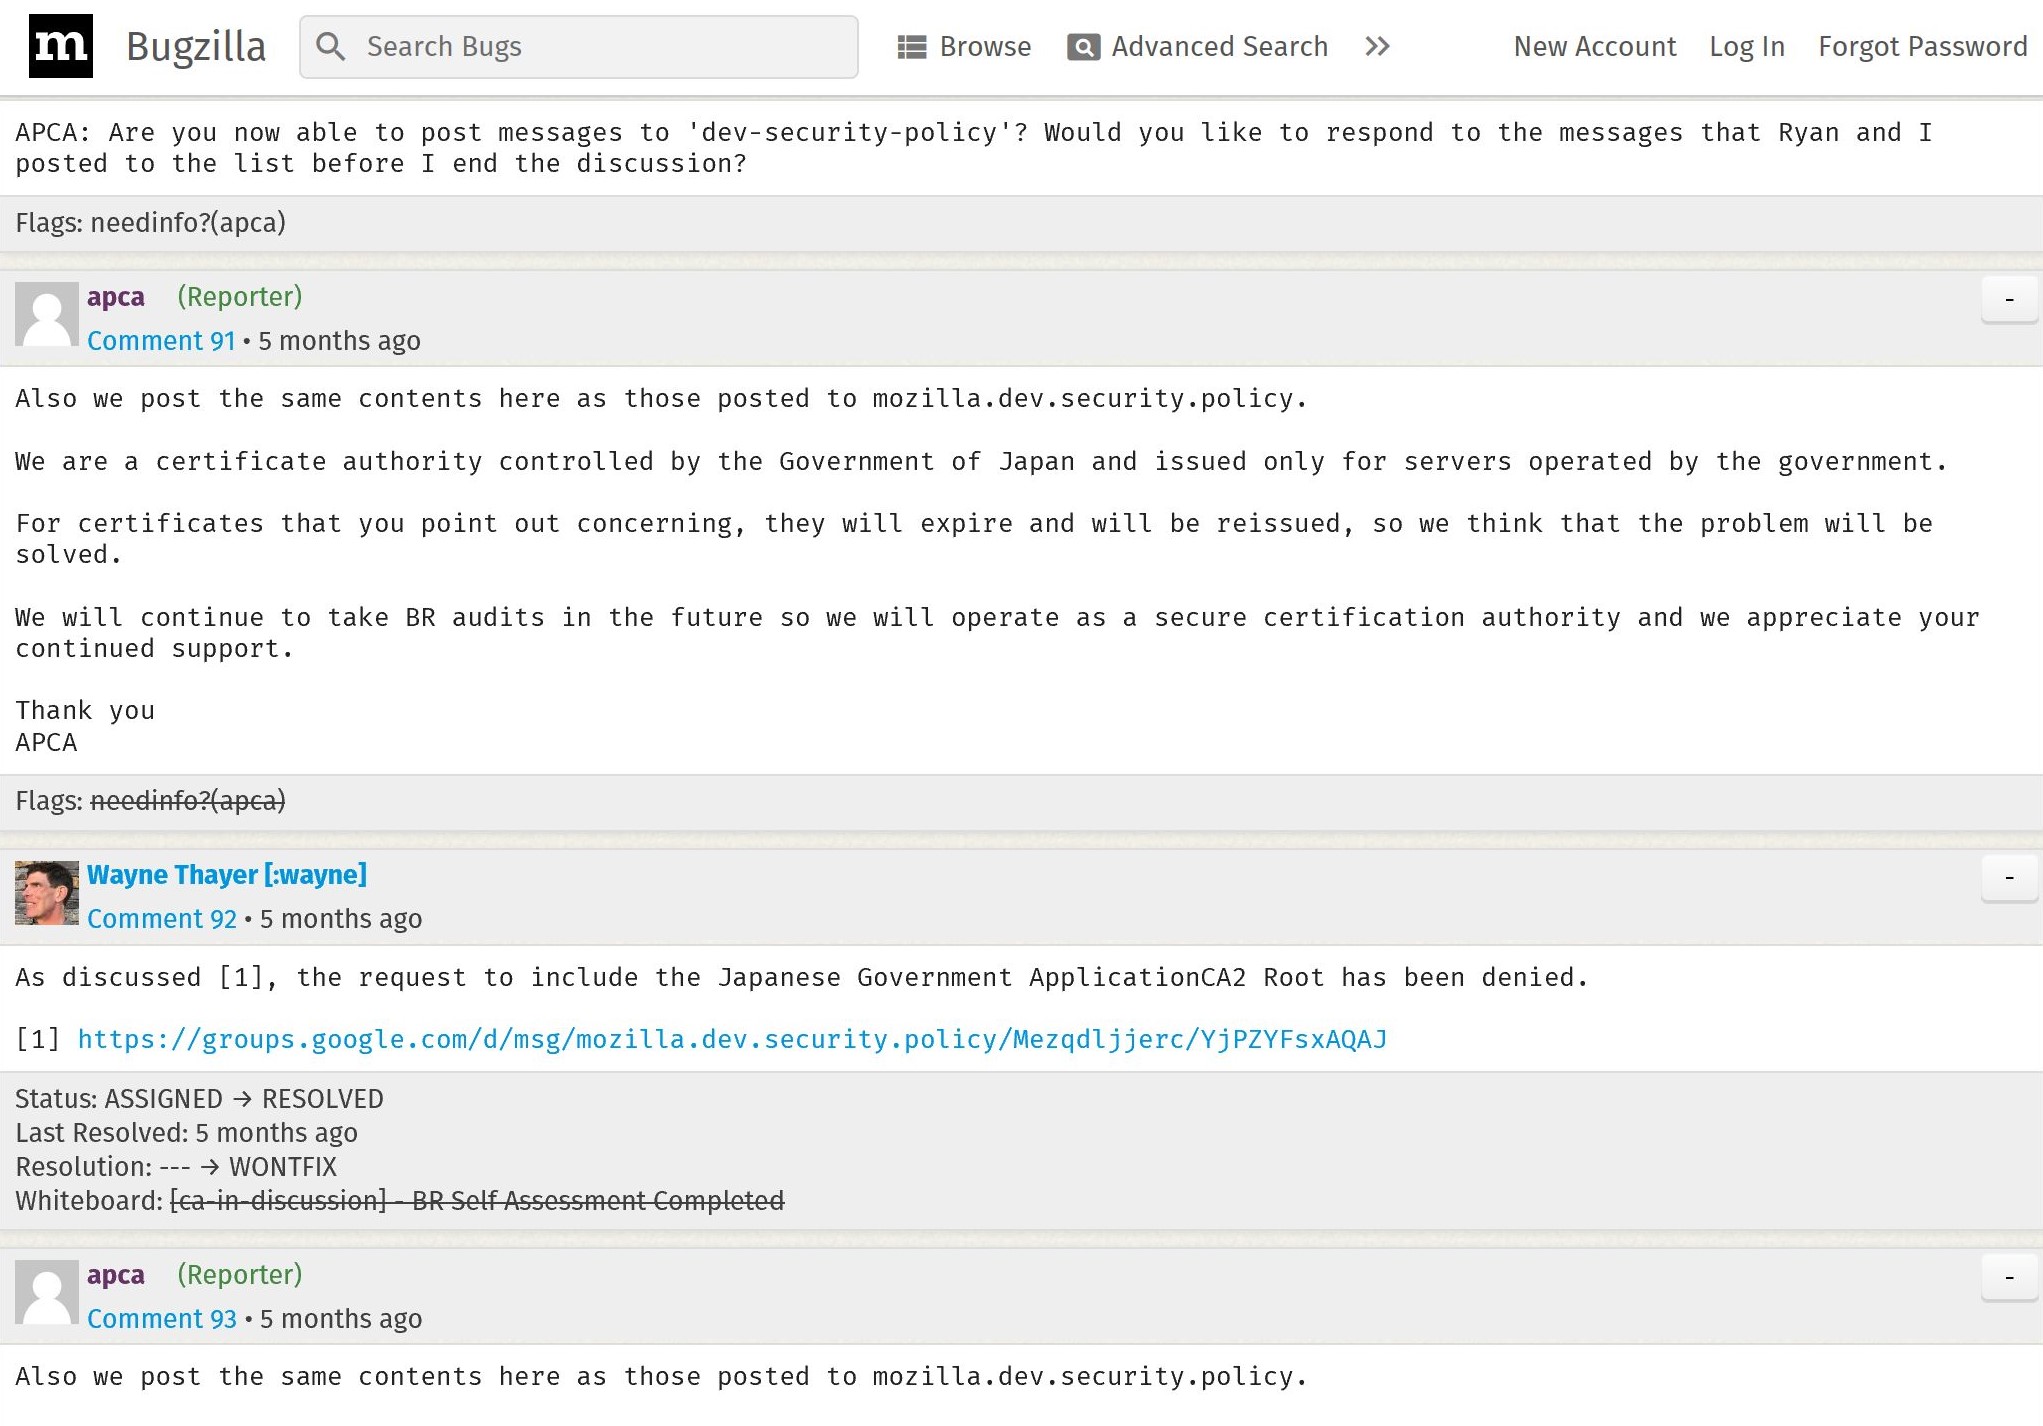The width and height of the screenshot is (2043, 1426).
Task: Click the Mozilla logo home icon
Action: pos(61,46)
